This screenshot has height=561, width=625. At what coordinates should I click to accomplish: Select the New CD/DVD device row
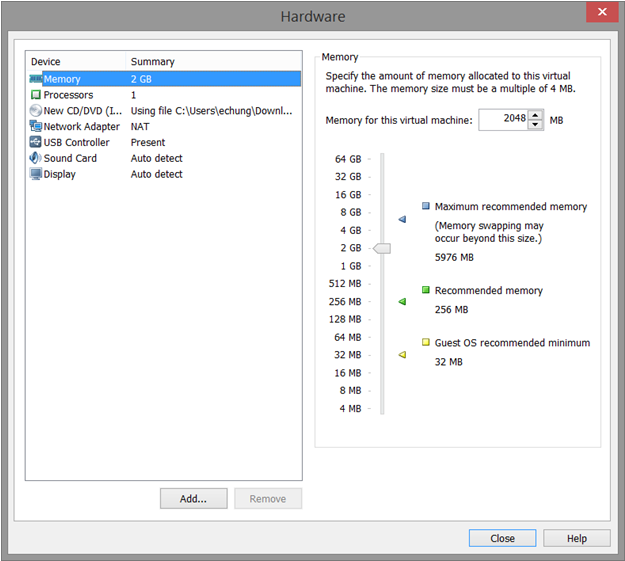coord(165,110)
